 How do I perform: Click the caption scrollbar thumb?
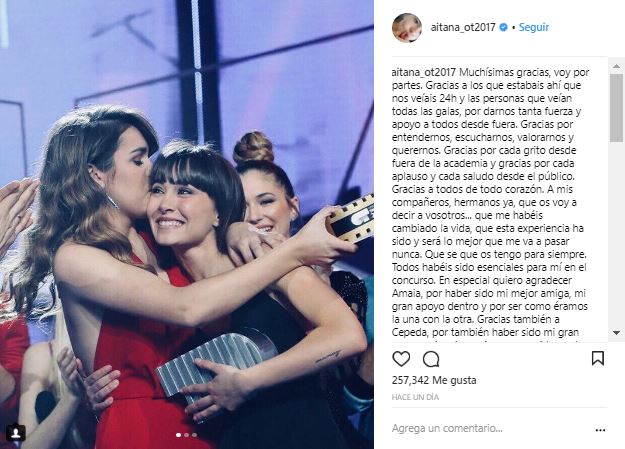pyautogui.click(x=617, y=107)
